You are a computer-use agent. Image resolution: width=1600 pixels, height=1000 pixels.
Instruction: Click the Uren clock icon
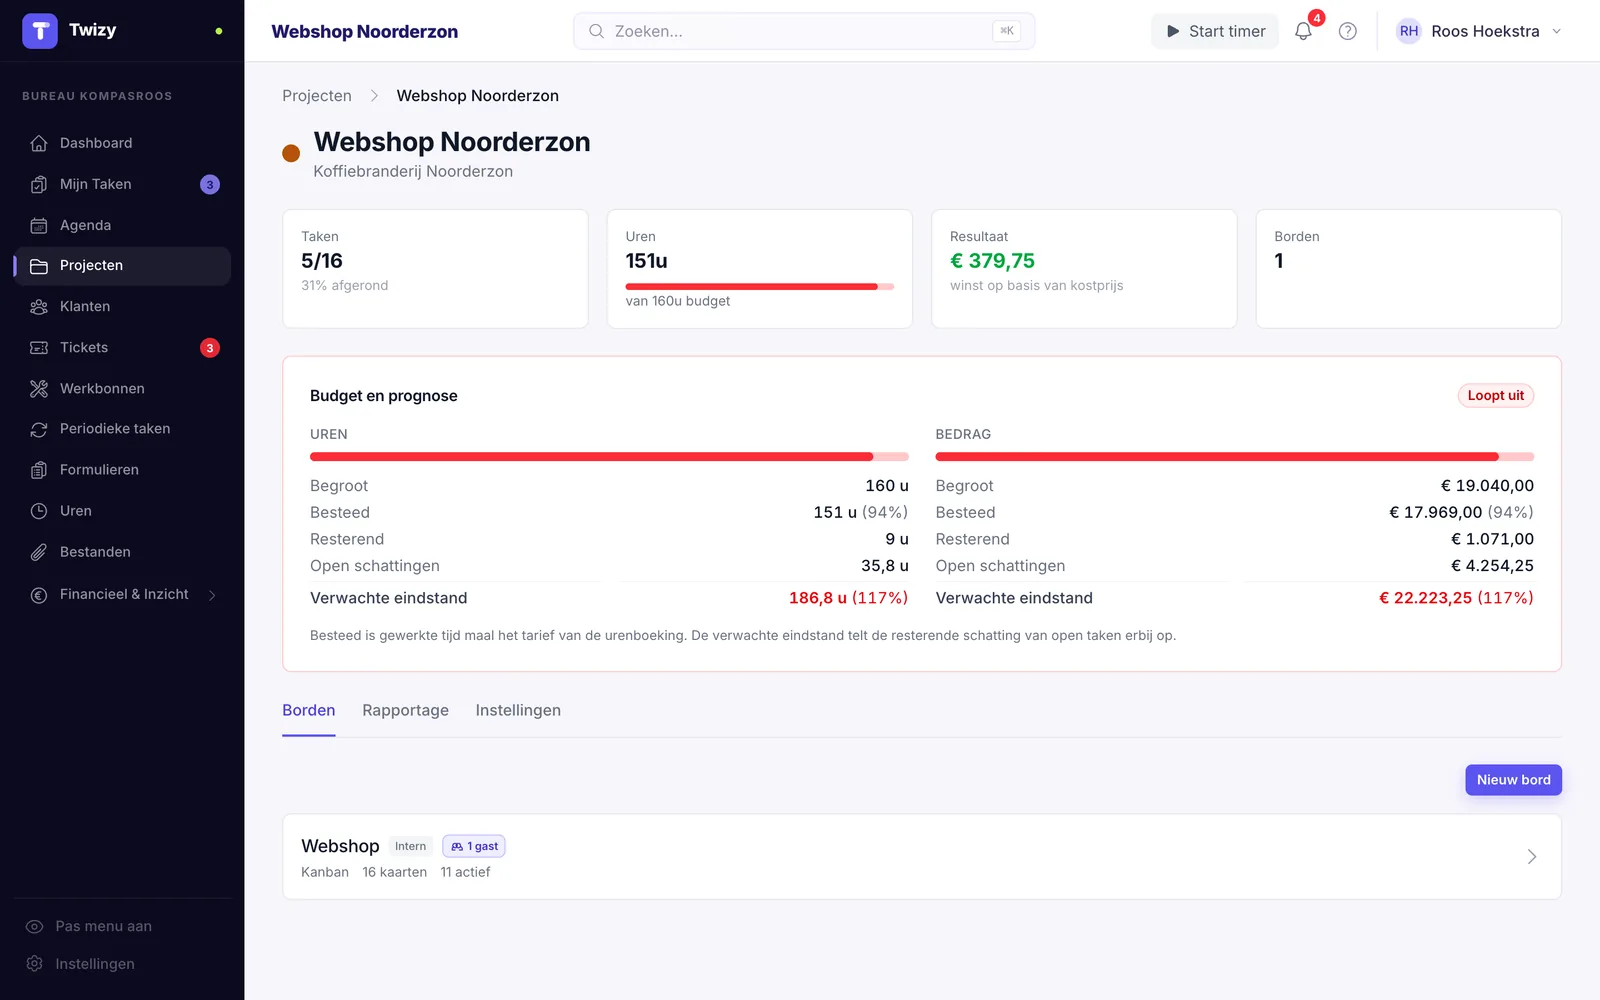pyautogui.click(x=39, y=511)
